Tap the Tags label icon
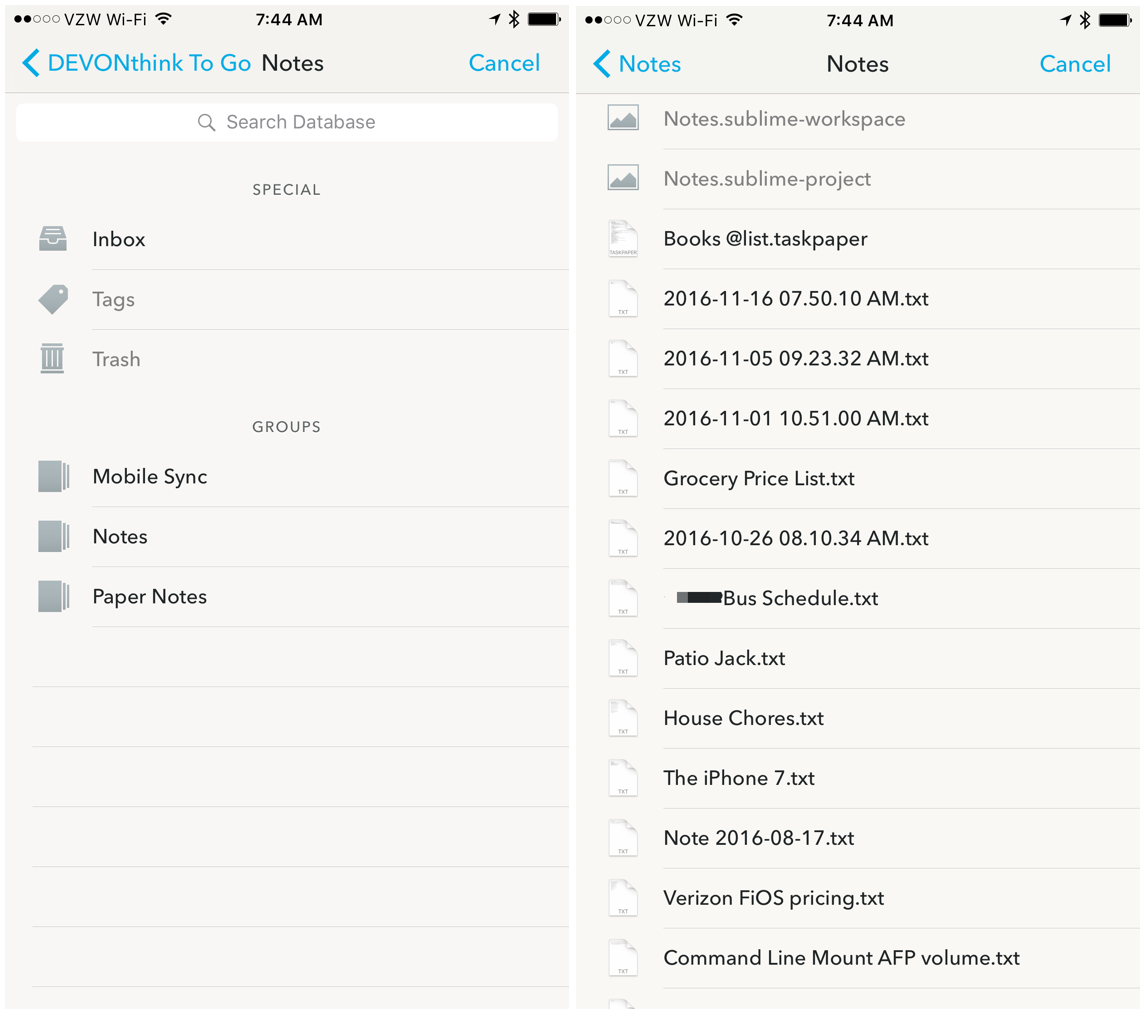Viewport: 1144px width, 1014px height. coord(53,299)
